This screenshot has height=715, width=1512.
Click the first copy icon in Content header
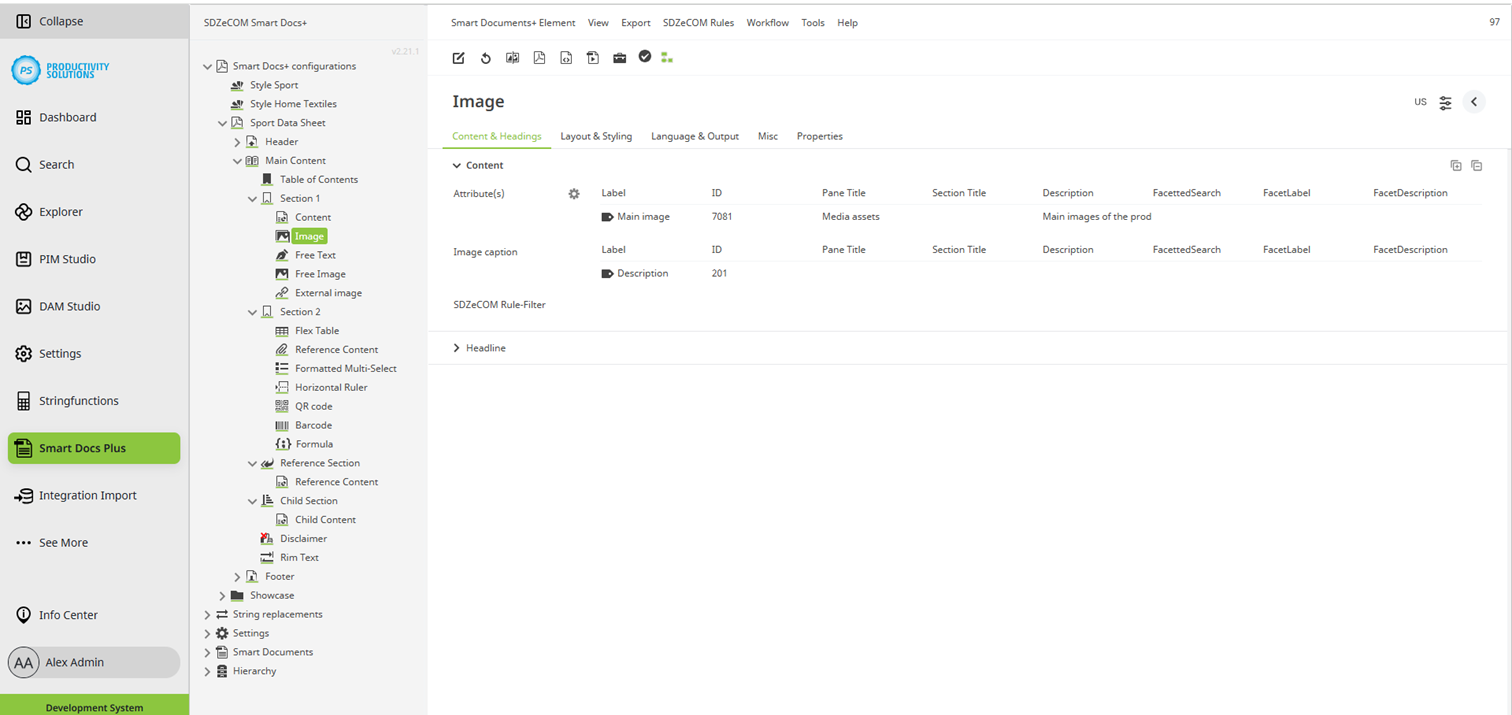pos(1456,166)
